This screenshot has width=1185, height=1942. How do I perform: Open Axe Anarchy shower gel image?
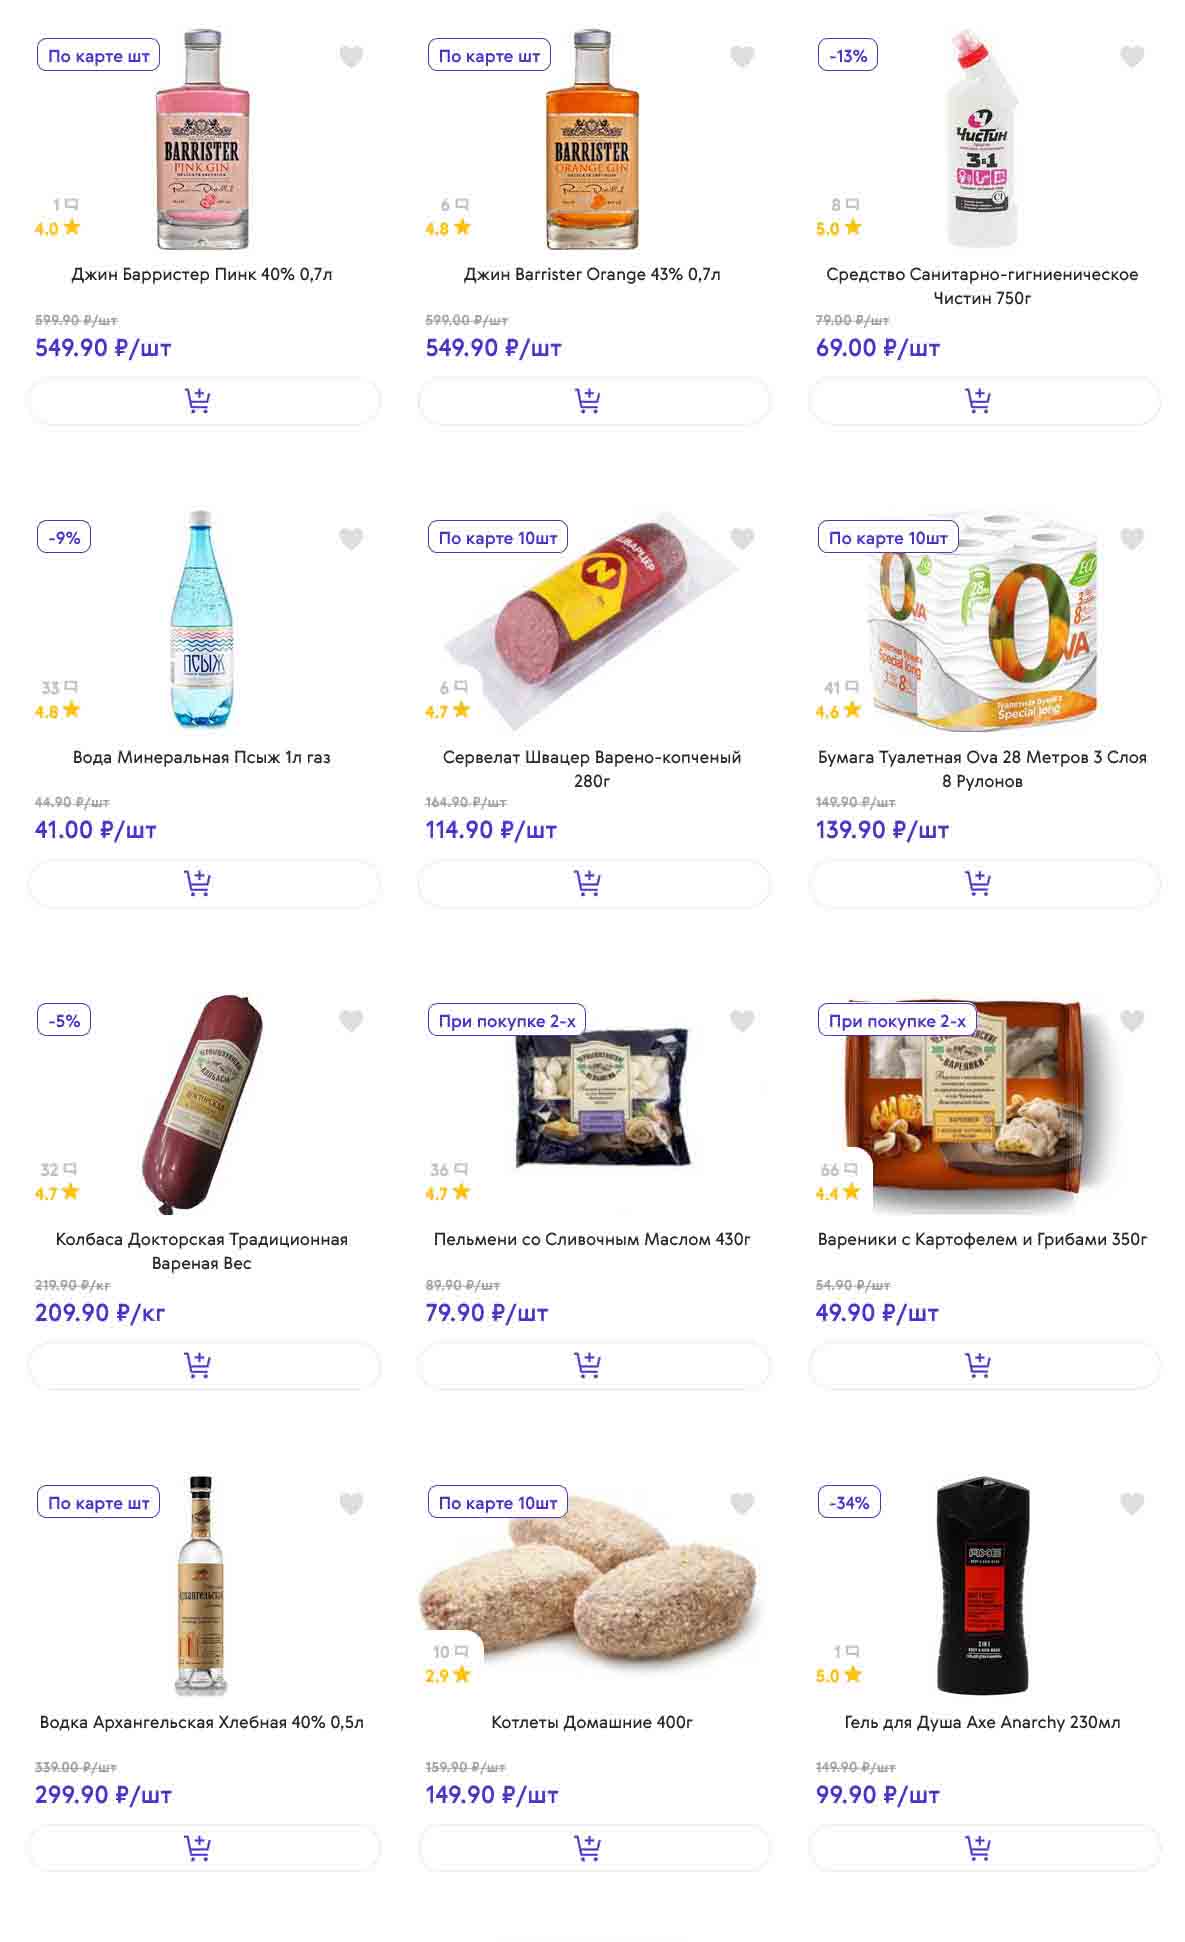[982, 1585]
